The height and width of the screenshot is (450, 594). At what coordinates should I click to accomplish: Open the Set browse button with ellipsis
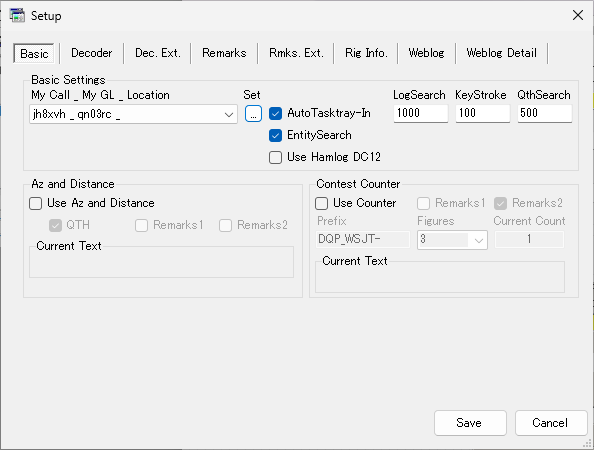point(253,113)
